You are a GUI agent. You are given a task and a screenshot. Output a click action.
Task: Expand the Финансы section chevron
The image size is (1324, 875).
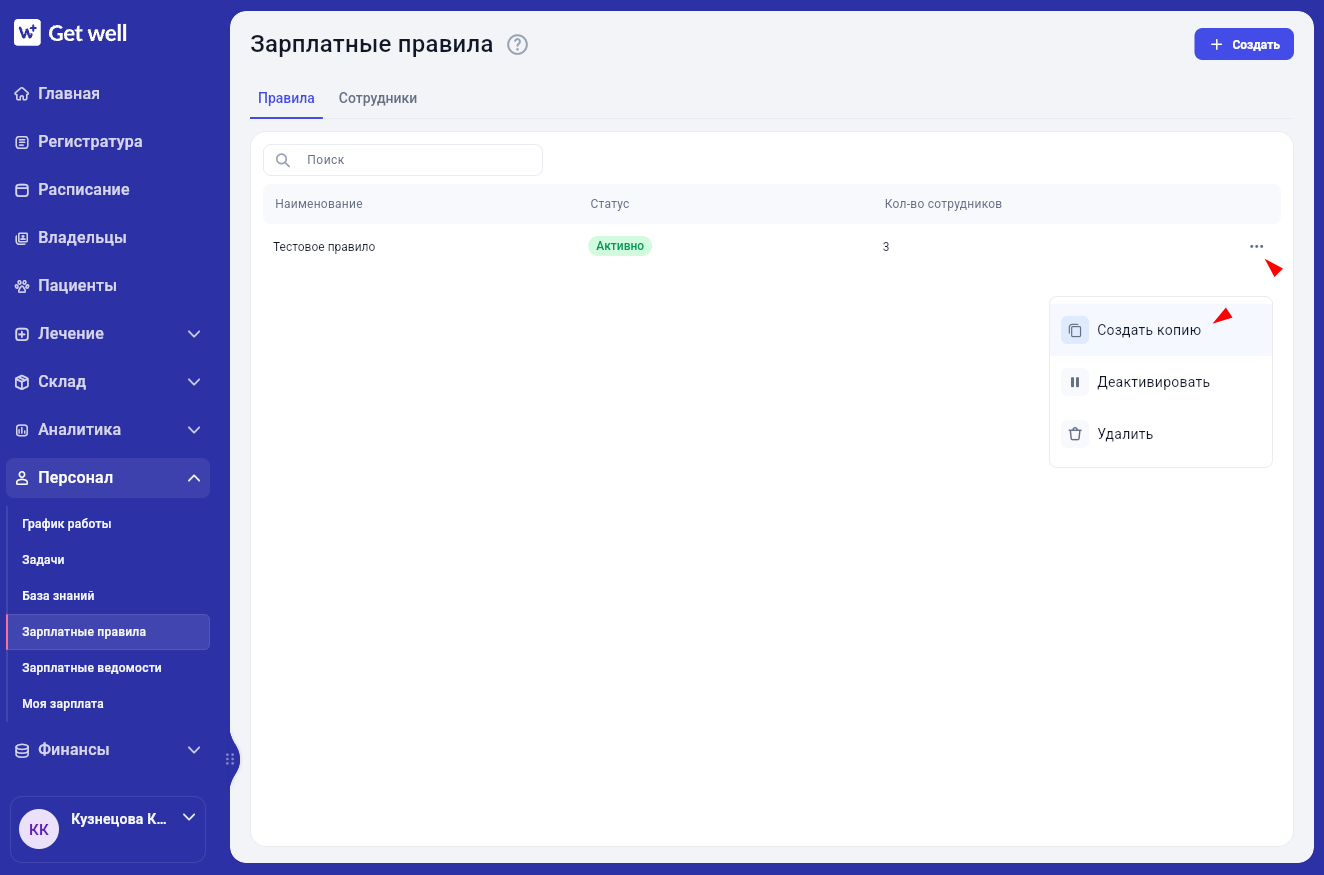pos(194,750)
